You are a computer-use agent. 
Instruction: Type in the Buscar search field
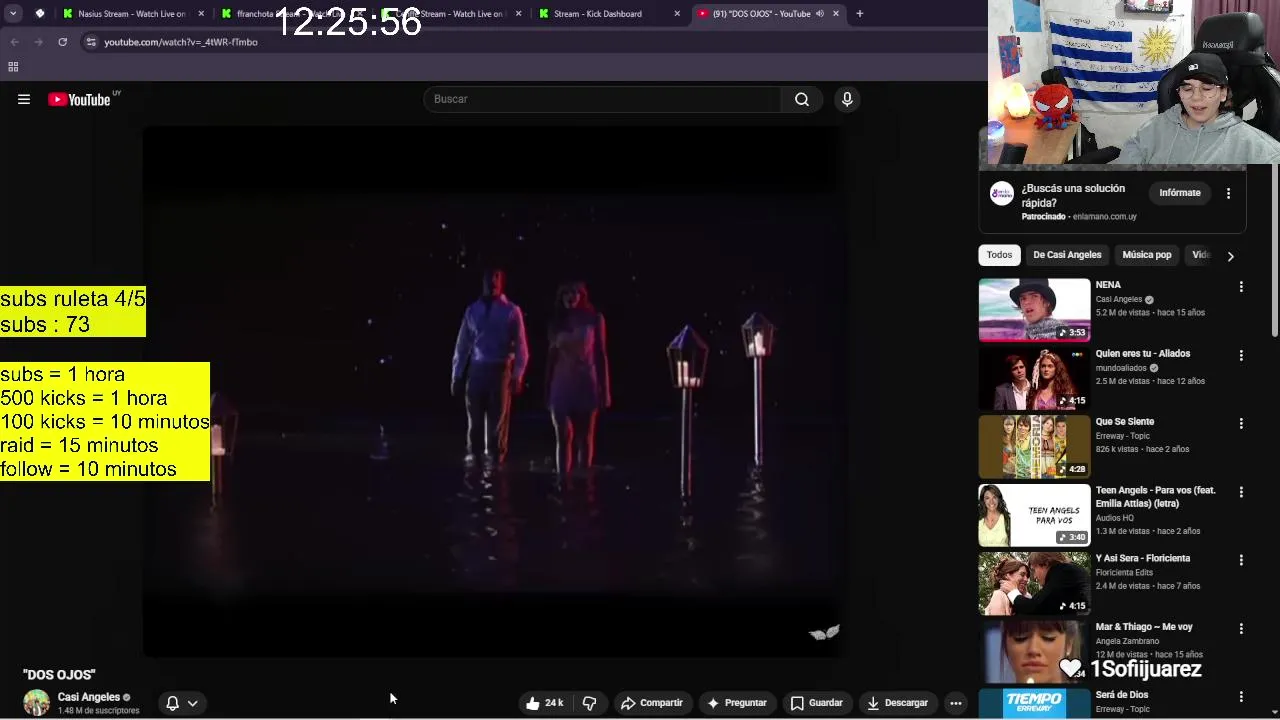(603, 99)
